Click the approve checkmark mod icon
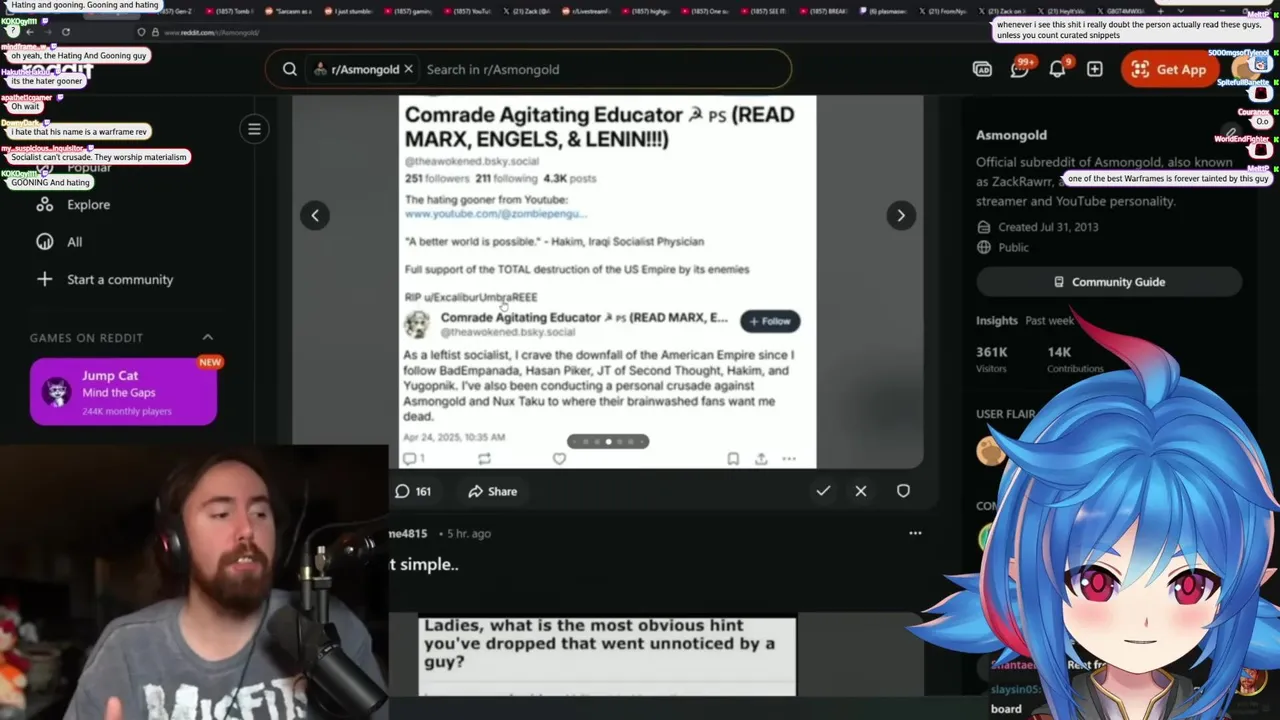1280x720 pixels. click(x=823, y=491)
